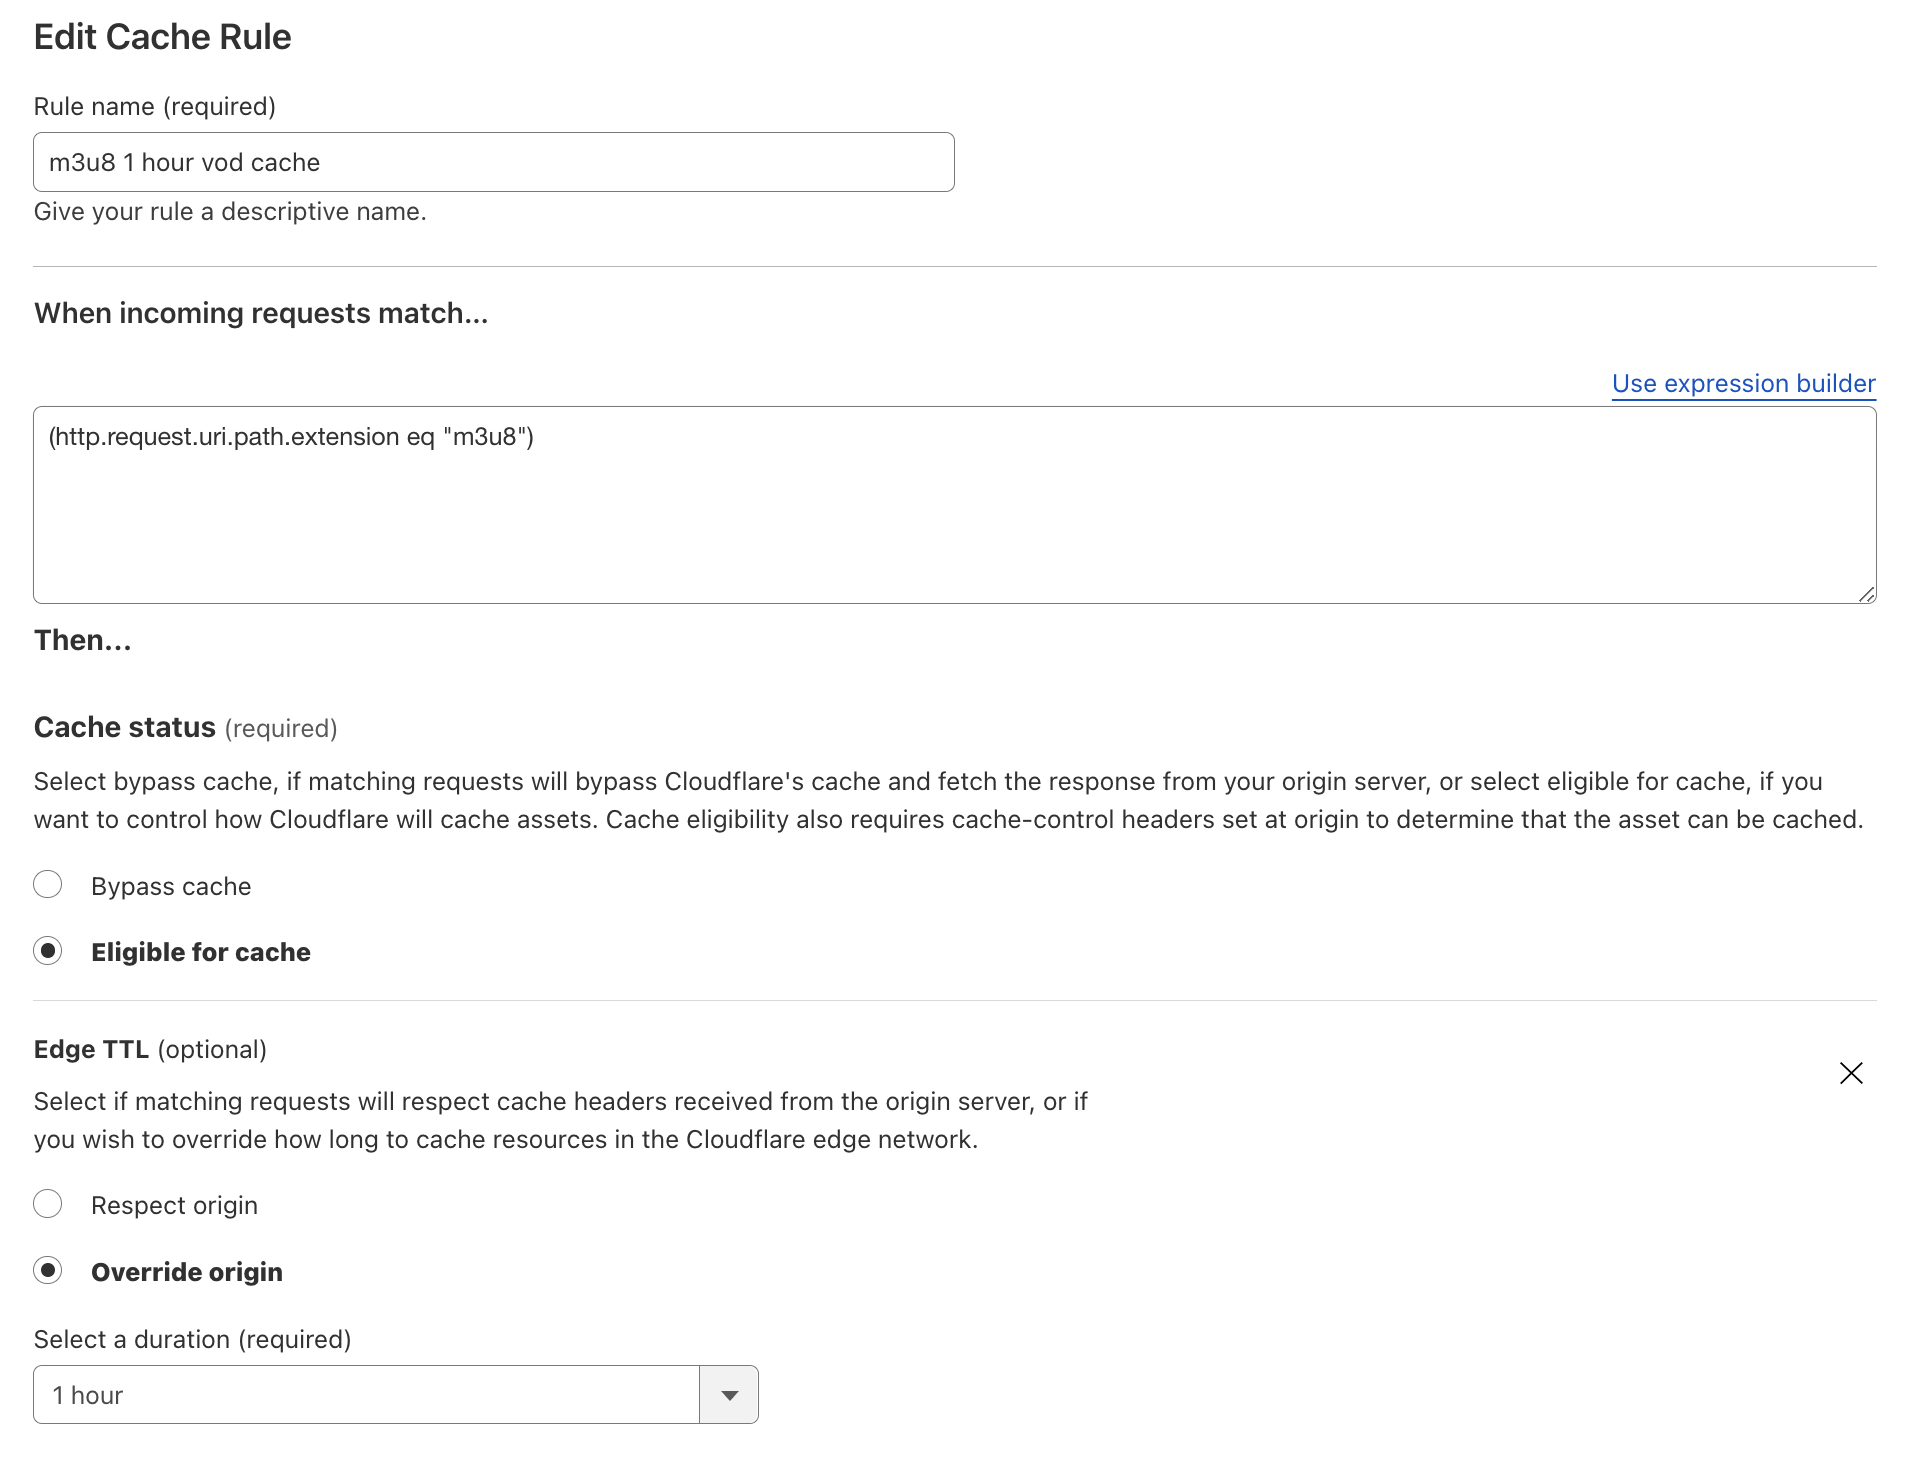The image size is (1922, 1466).
Task: Select the Bypass cache radio circle
Action: 48,885
